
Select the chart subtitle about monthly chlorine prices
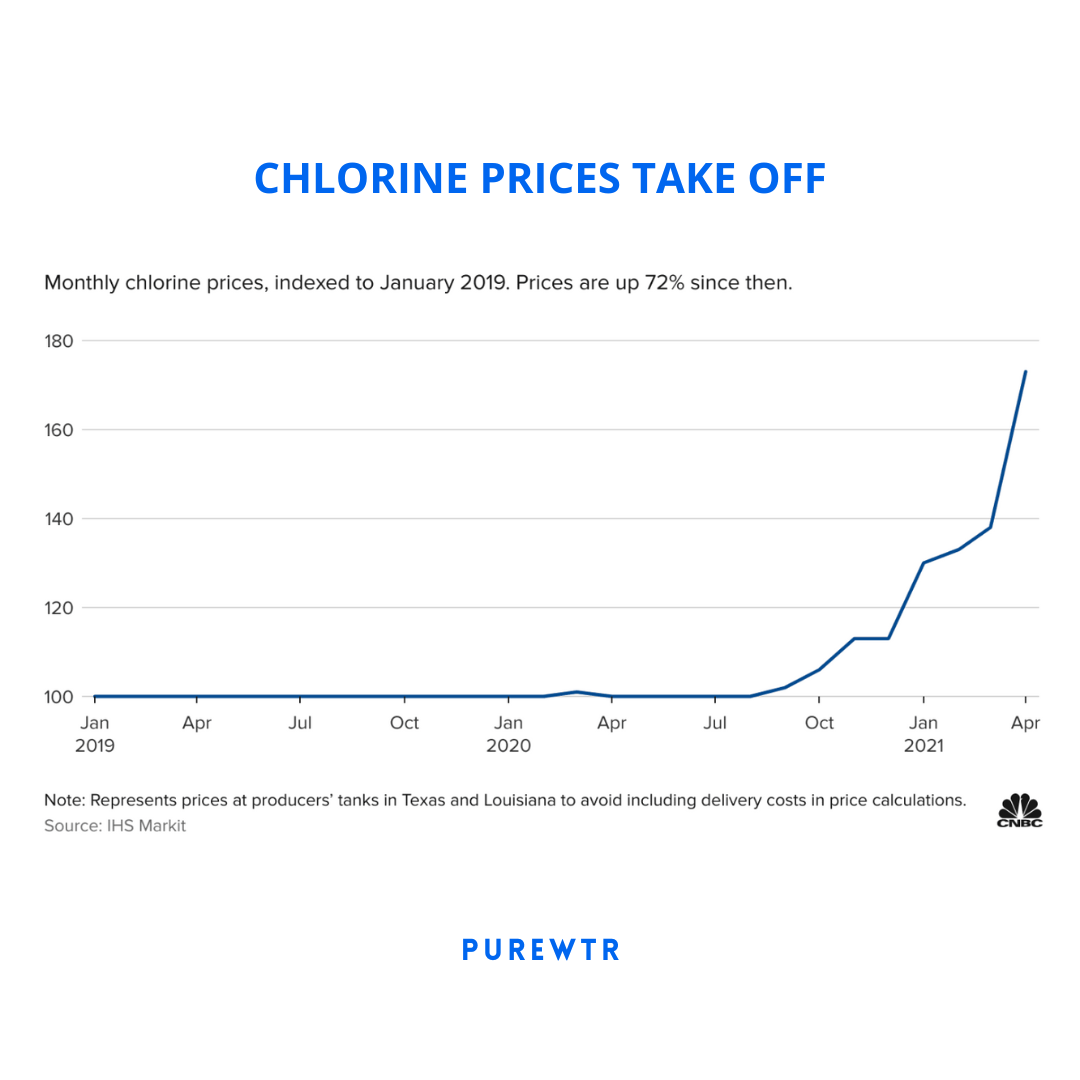[418, 283]
